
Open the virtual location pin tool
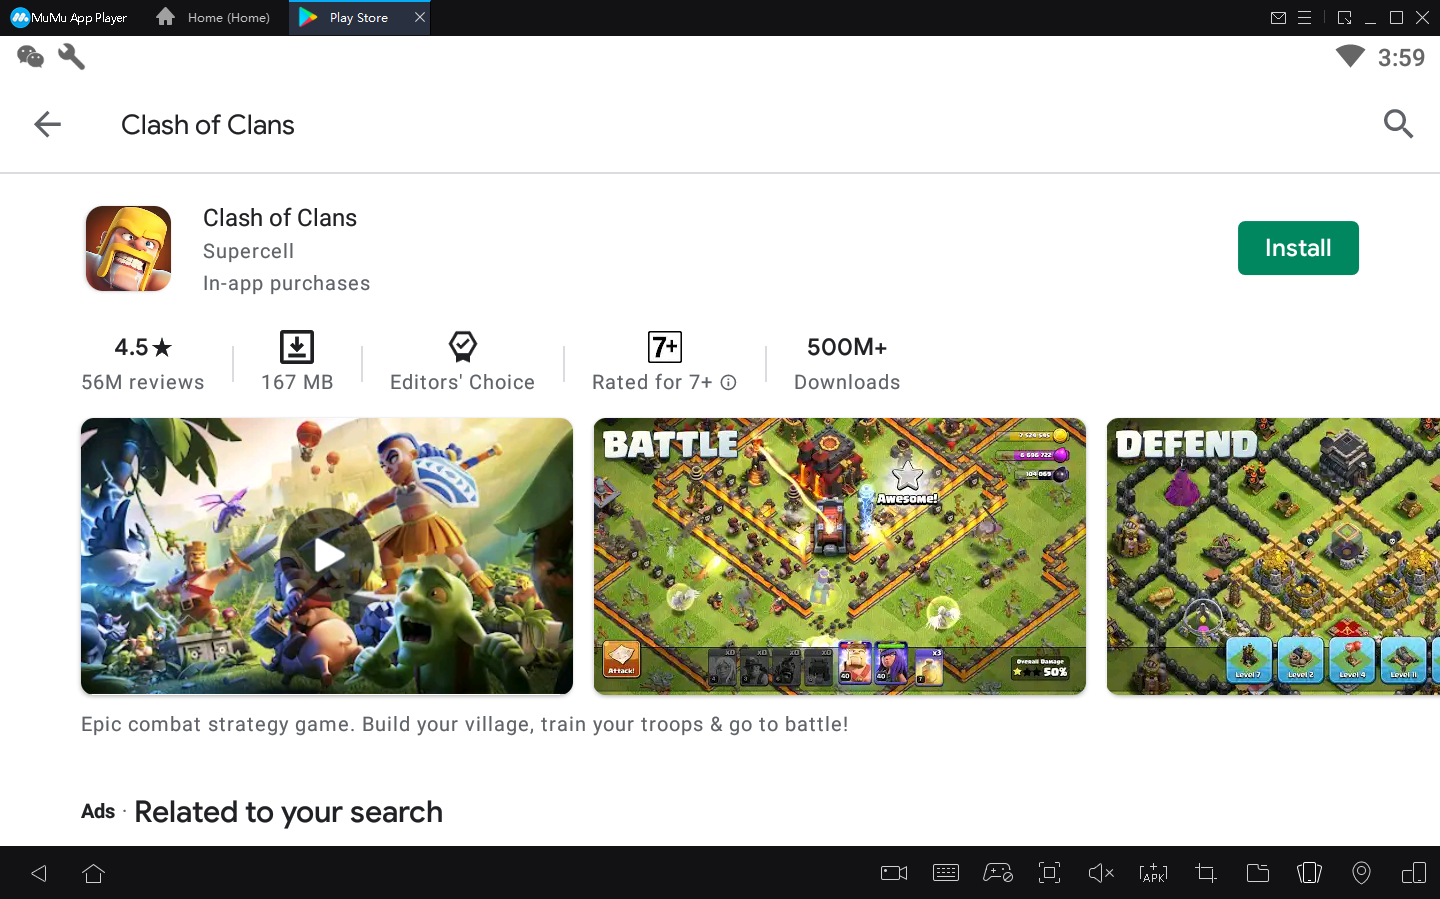tap(1361, 873)
